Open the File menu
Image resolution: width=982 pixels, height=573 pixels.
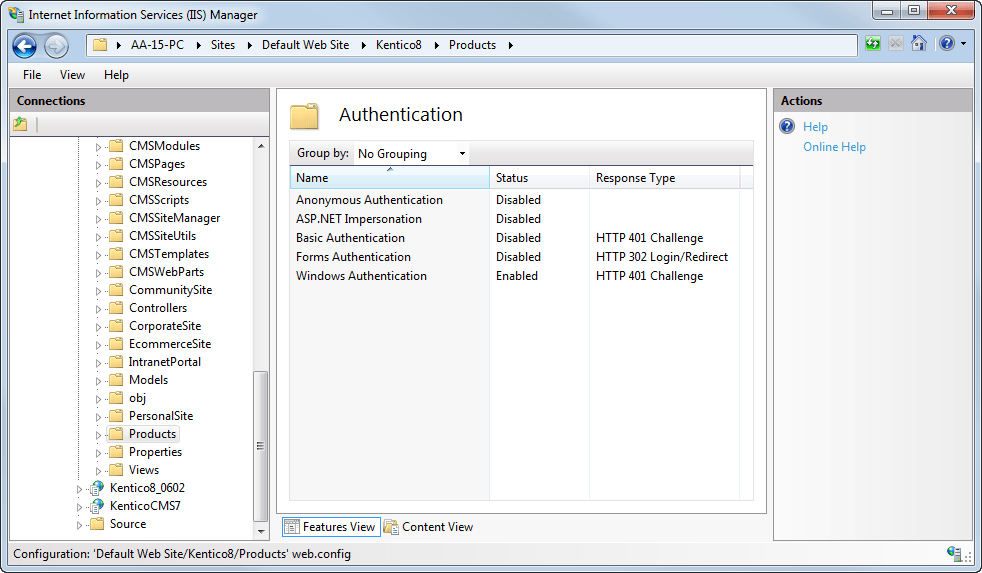pos(32,75)
